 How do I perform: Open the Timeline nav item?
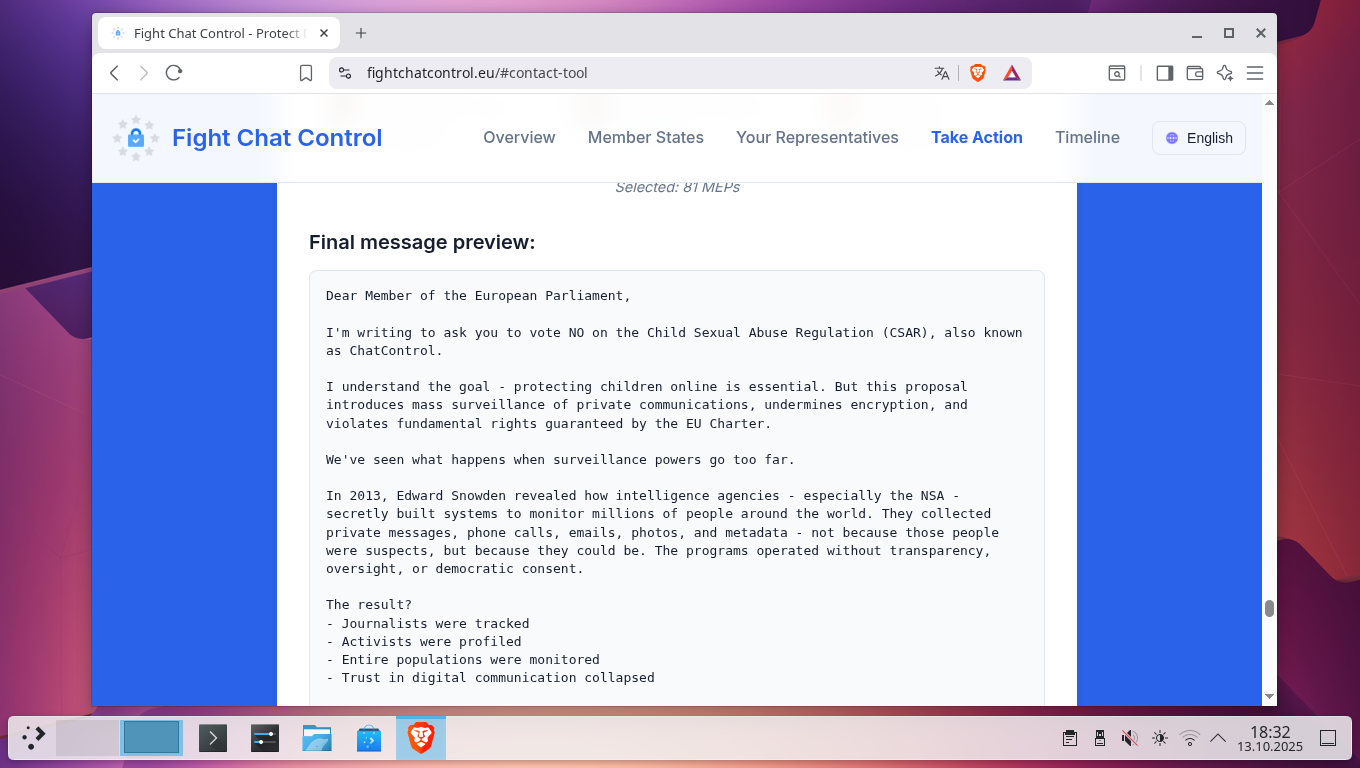[x=1087, y=138]
